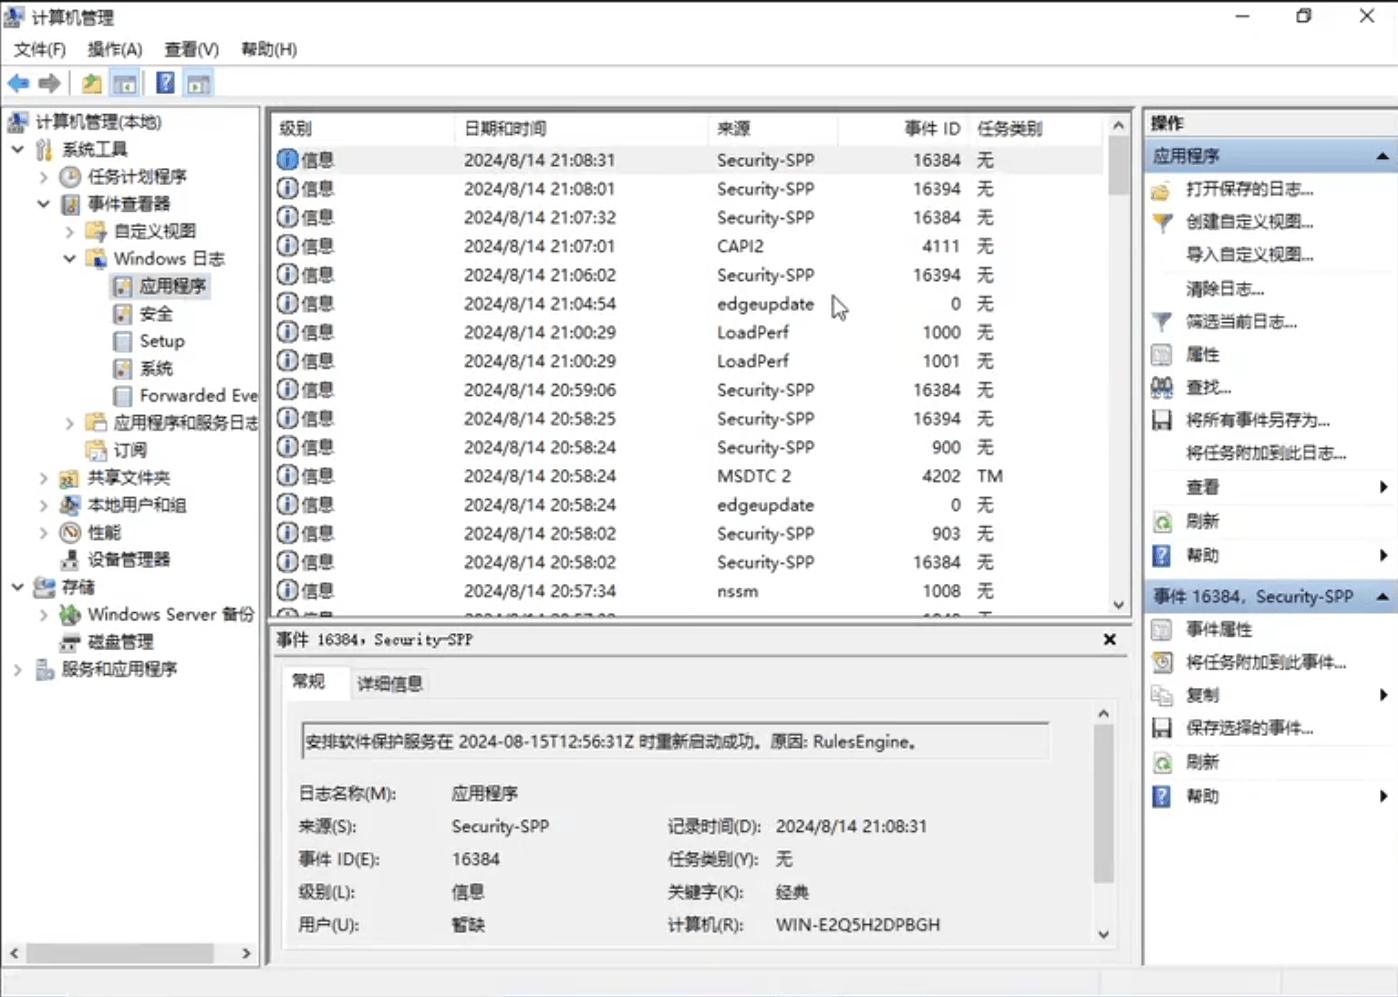Toggle the action pane toolbar icon
The width and height of the screenshot is (1398, 997).
coord(199,84)
